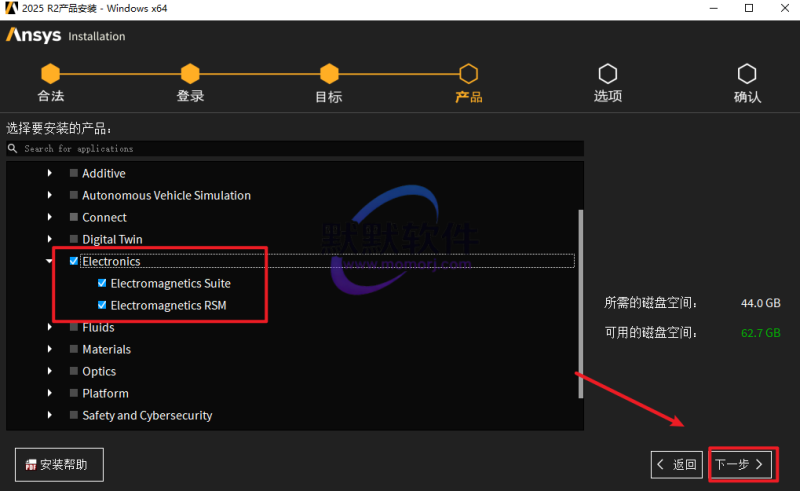Viewport: 800px width, 491px height.
Task: Click the search magnifier icon
Action: (13, 149)
